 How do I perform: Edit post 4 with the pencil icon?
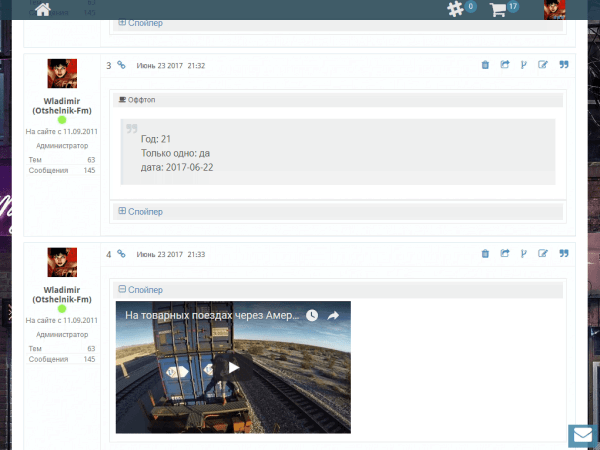pos(543,254)
